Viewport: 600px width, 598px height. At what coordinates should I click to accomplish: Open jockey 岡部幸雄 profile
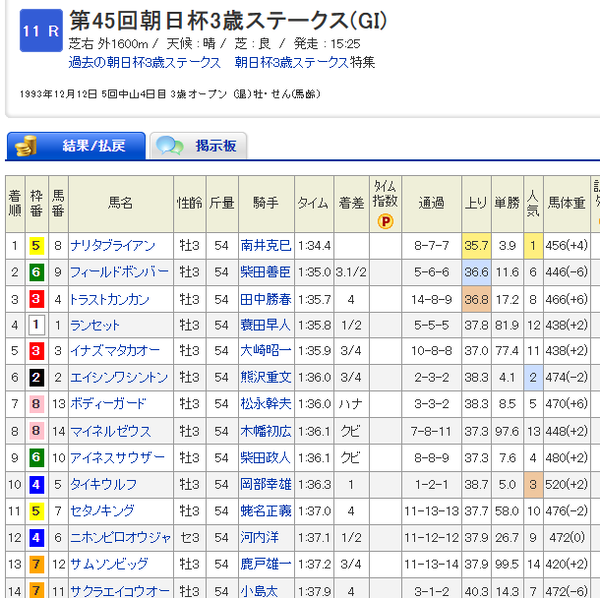pyautogui.click(x=266, y=484)
